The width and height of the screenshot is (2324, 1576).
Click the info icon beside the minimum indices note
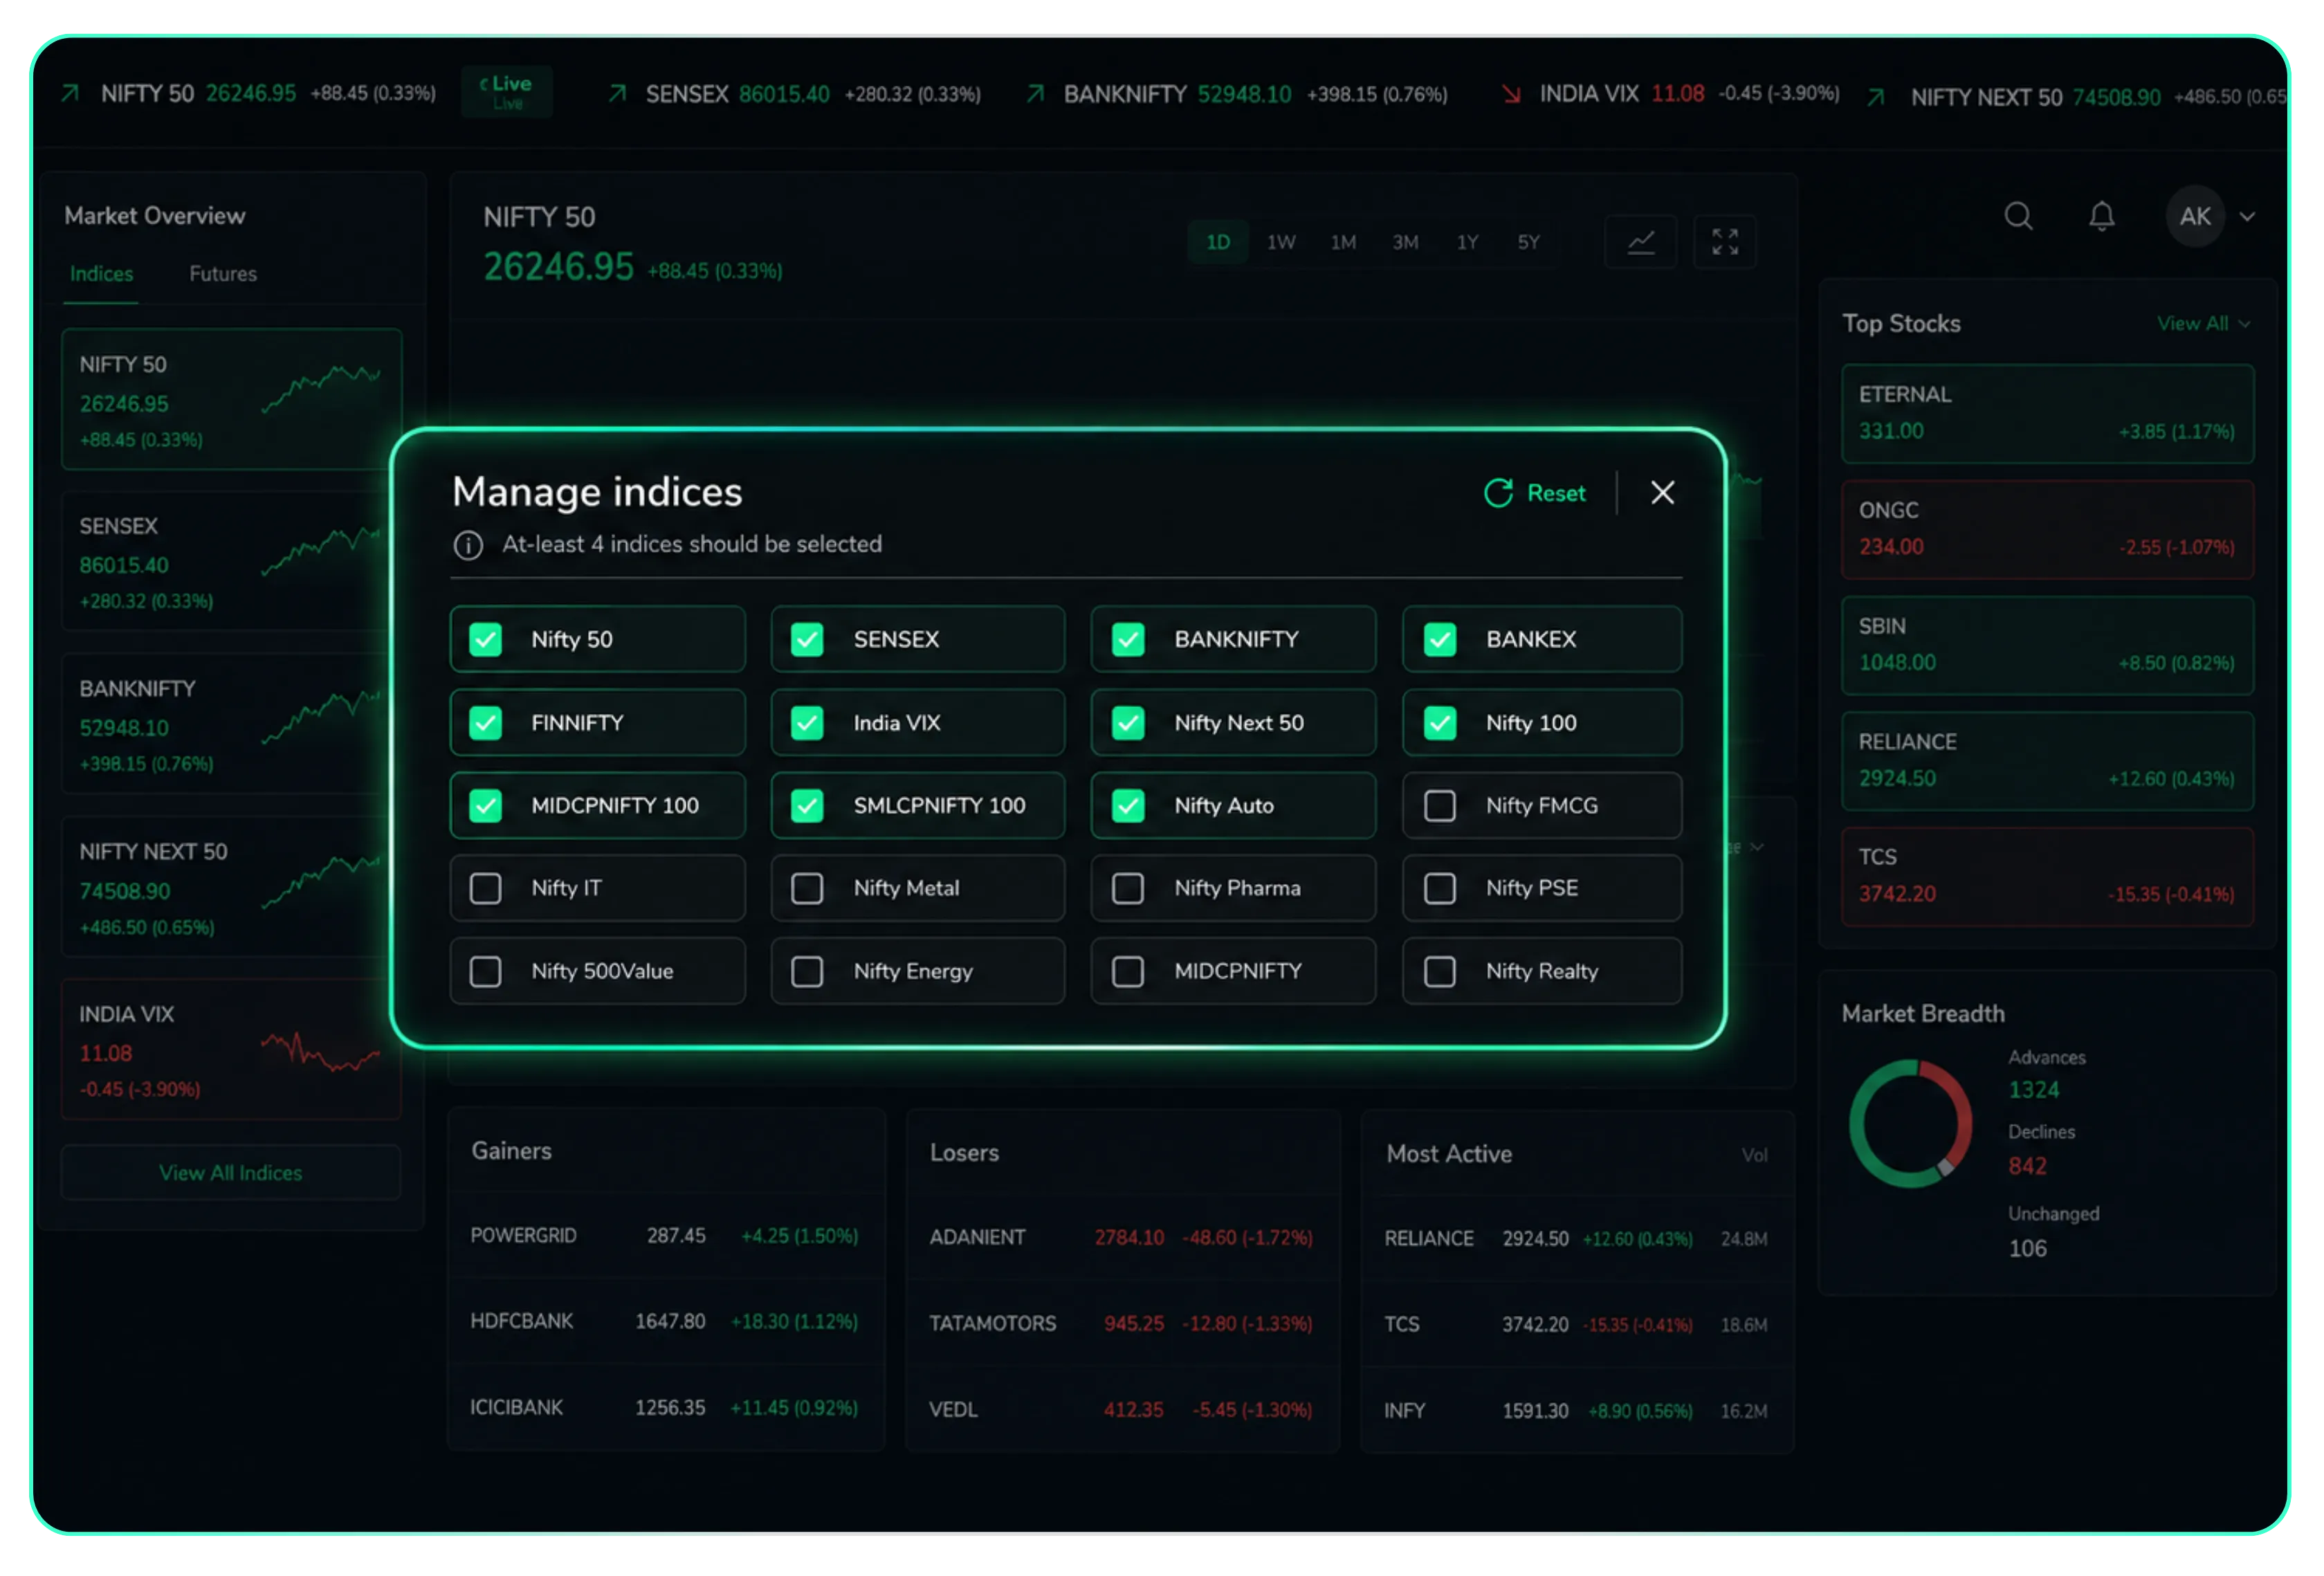[468, 545]
